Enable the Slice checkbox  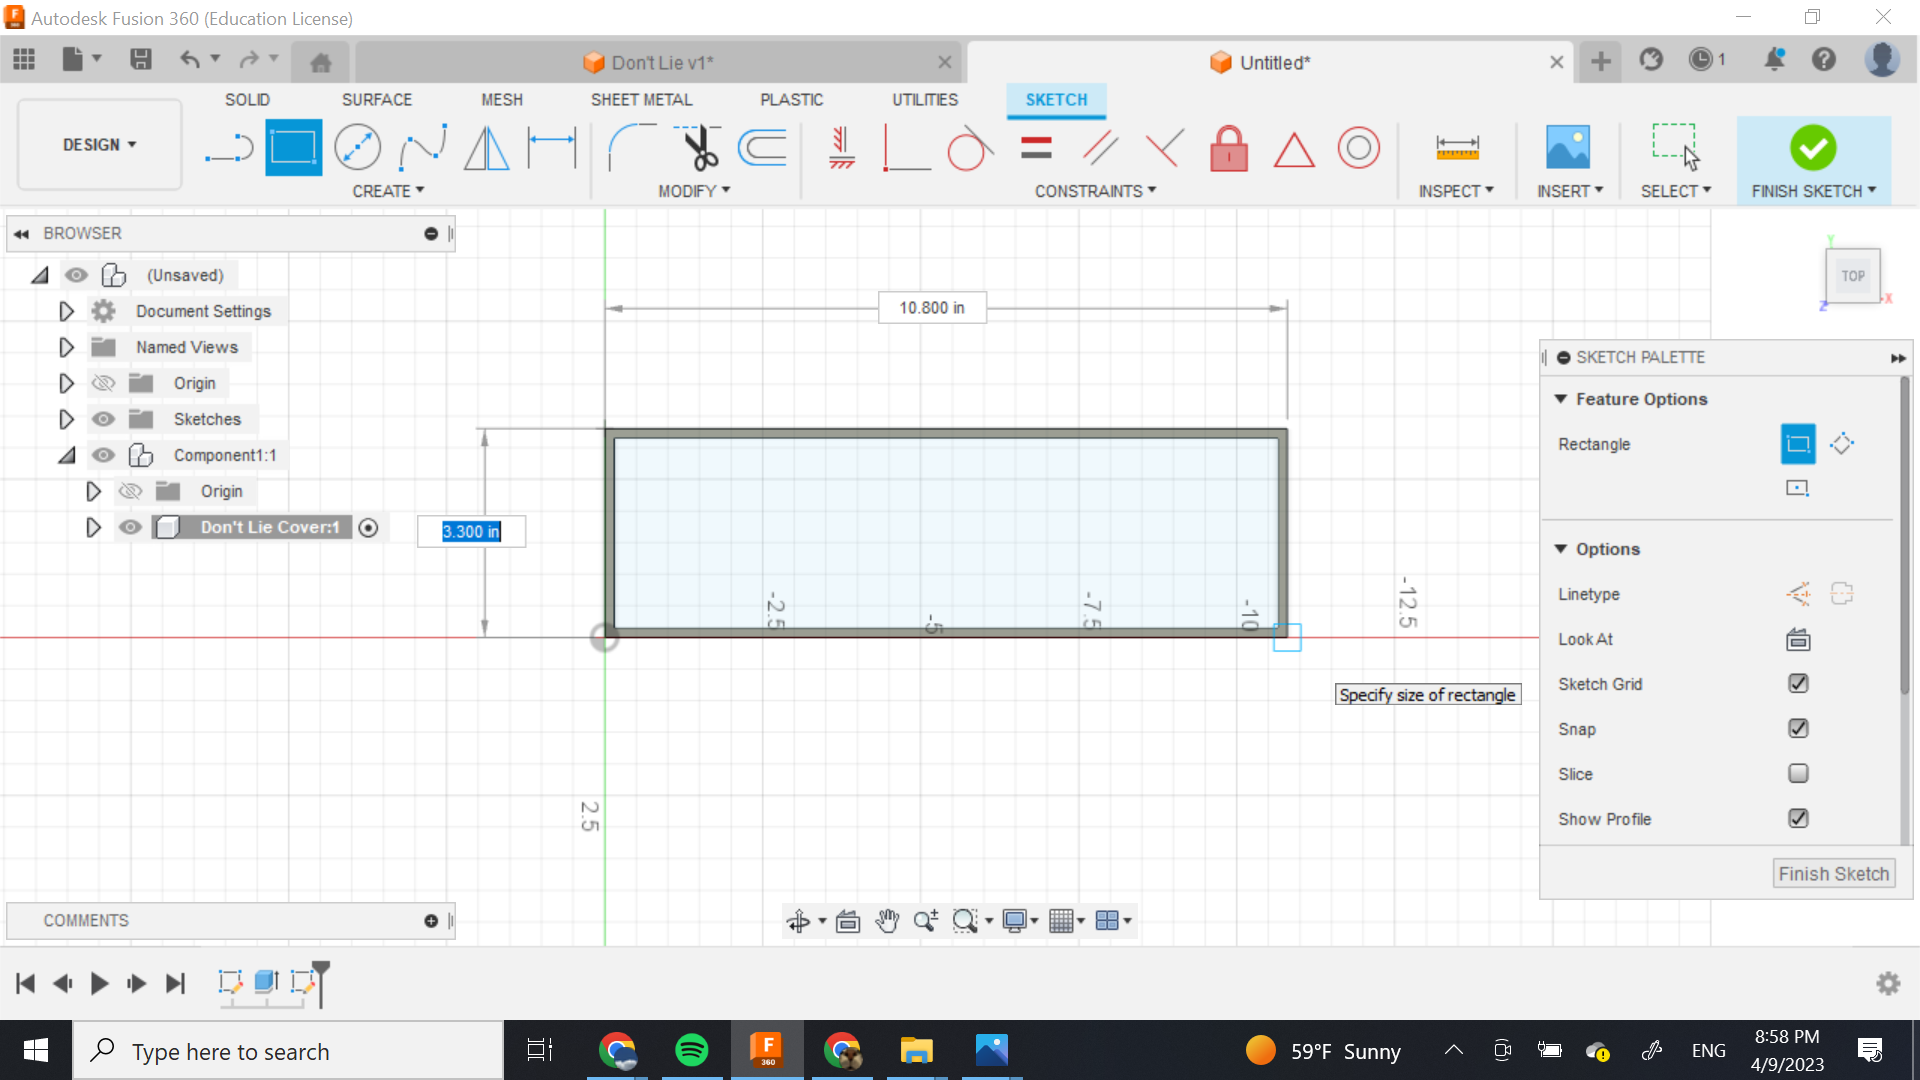tap(1797, 774)
